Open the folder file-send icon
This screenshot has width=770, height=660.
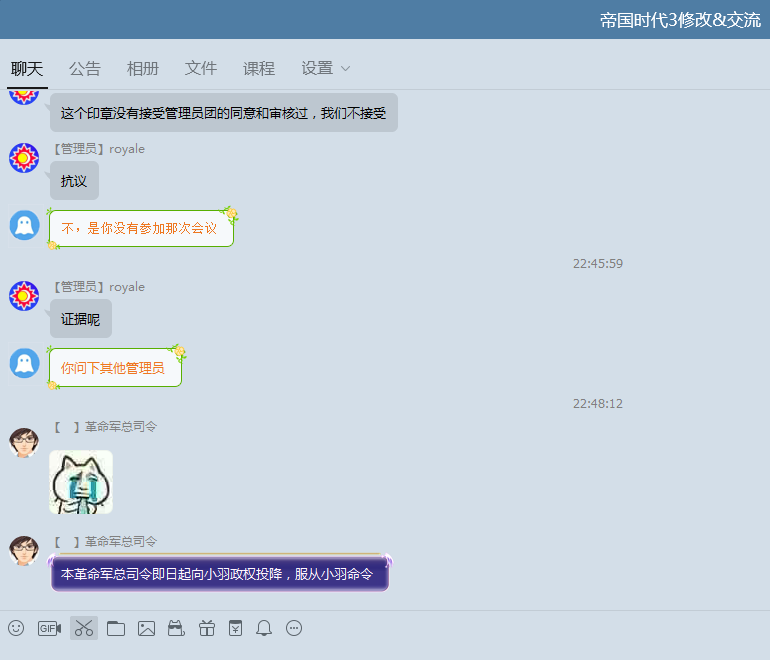tap(116, 629)
